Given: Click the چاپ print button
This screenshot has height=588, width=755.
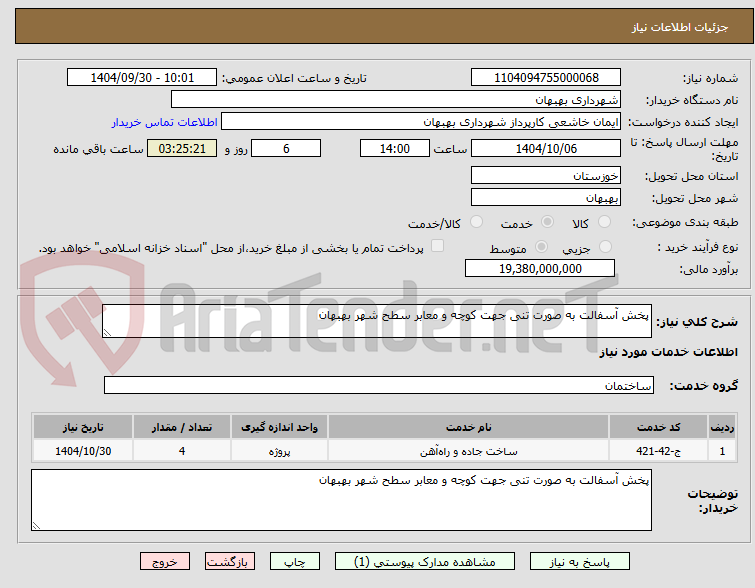Looking at the screenshot, I should coord(295,562).
